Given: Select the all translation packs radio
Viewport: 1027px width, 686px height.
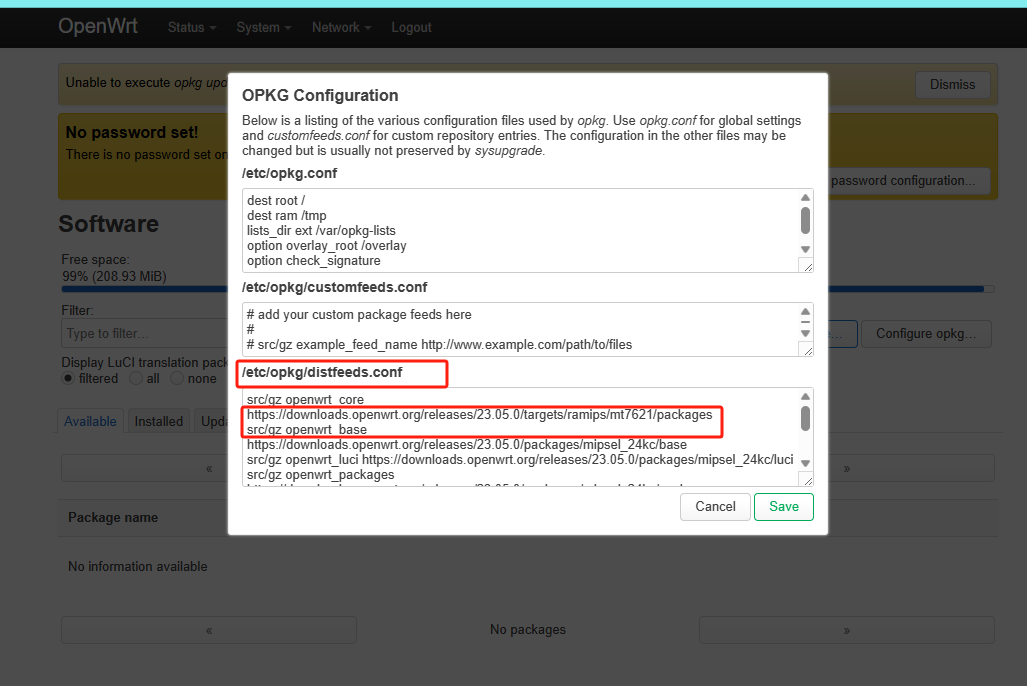Looking at the screenshot, I should [x=136, y=378].
